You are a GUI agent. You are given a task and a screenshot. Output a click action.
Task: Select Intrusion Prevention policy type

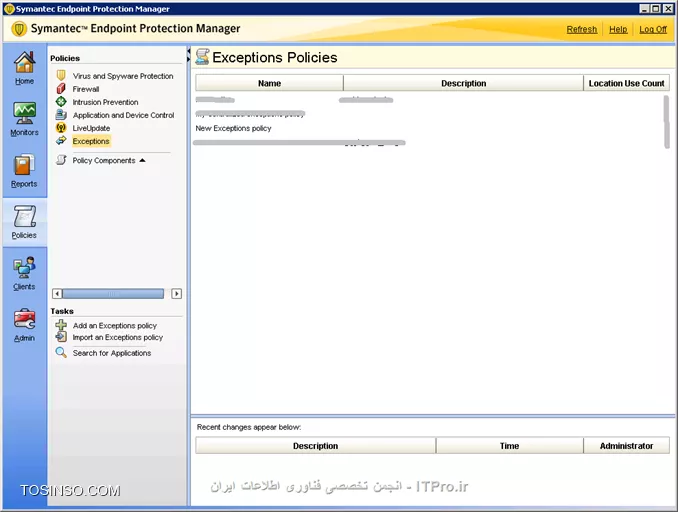[105, 102]
